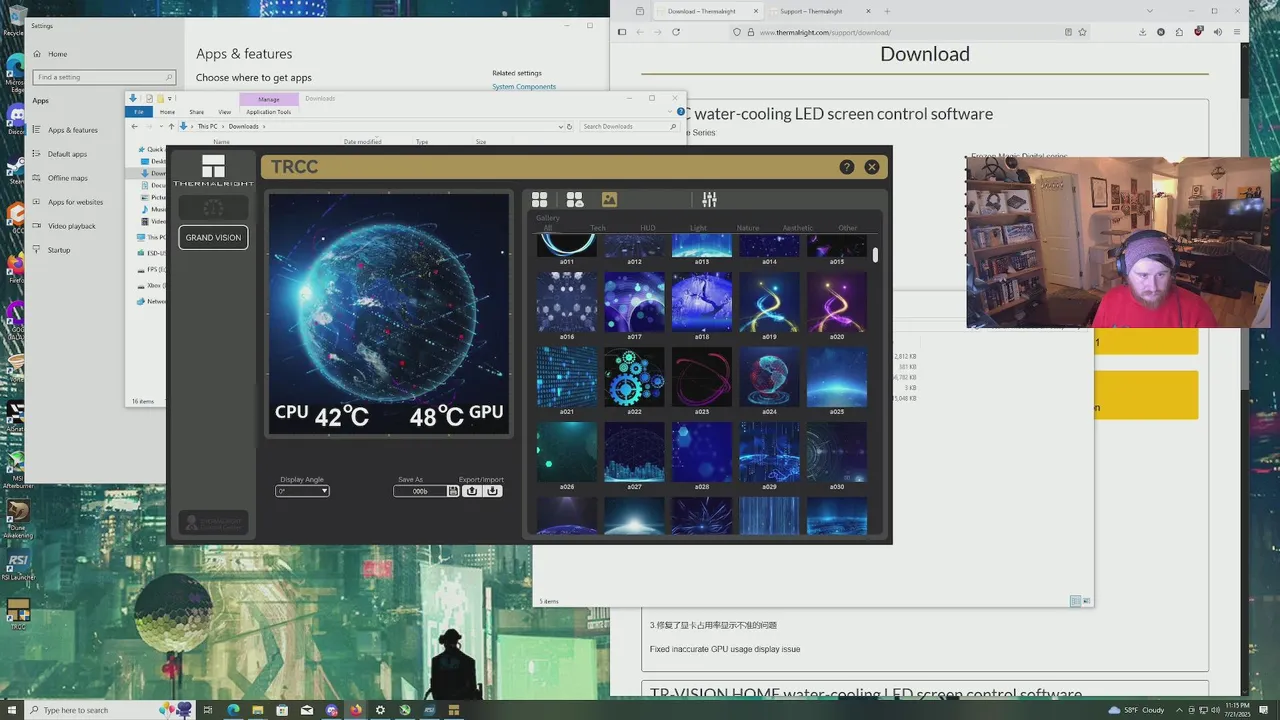Image resolution: width=1280 pixels, height=720 pixels.
Task: Select the Tech gallery category tab
Action: point(598,228)
